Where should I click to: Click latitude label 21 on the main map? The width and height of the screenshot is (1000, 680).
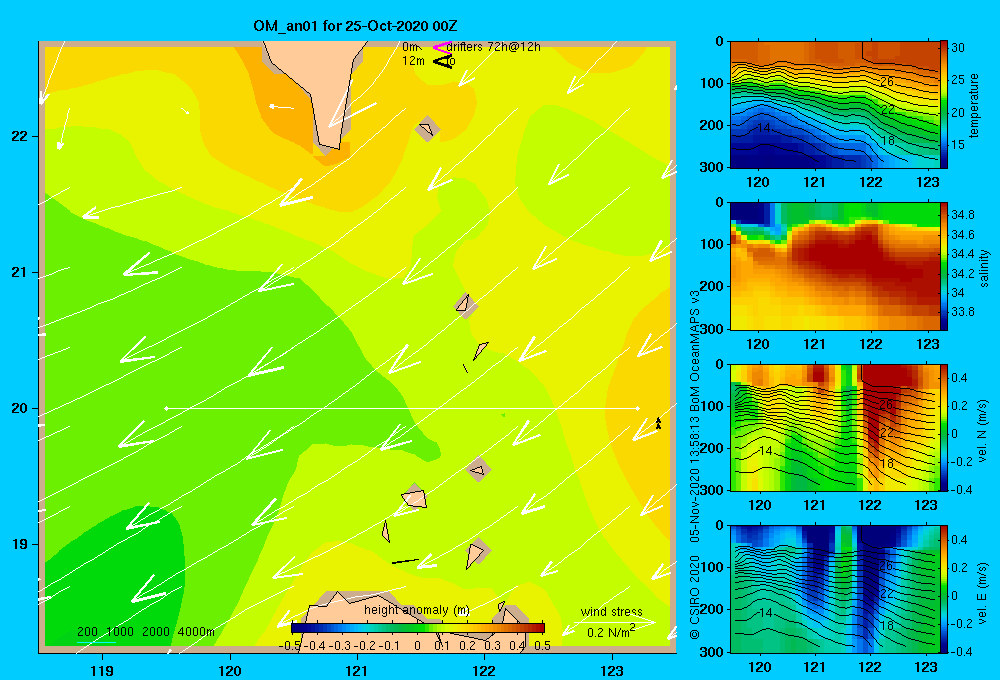[x=19, y=272]
